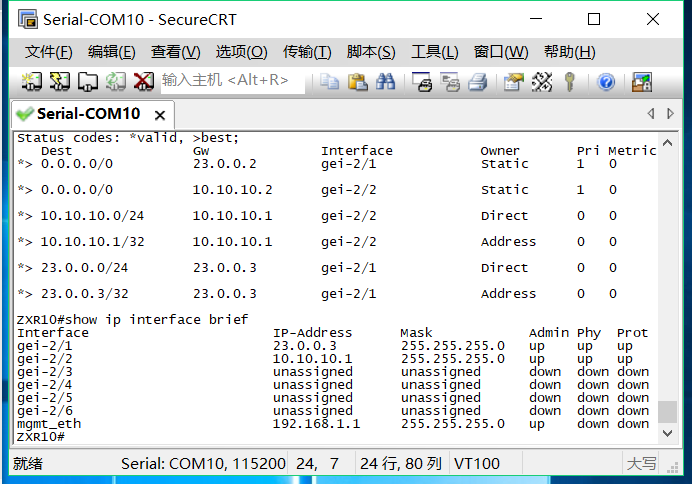Click the host input field 输入主机
The height and width of the screenshot is (484, 692).
[x=233, y=81]
